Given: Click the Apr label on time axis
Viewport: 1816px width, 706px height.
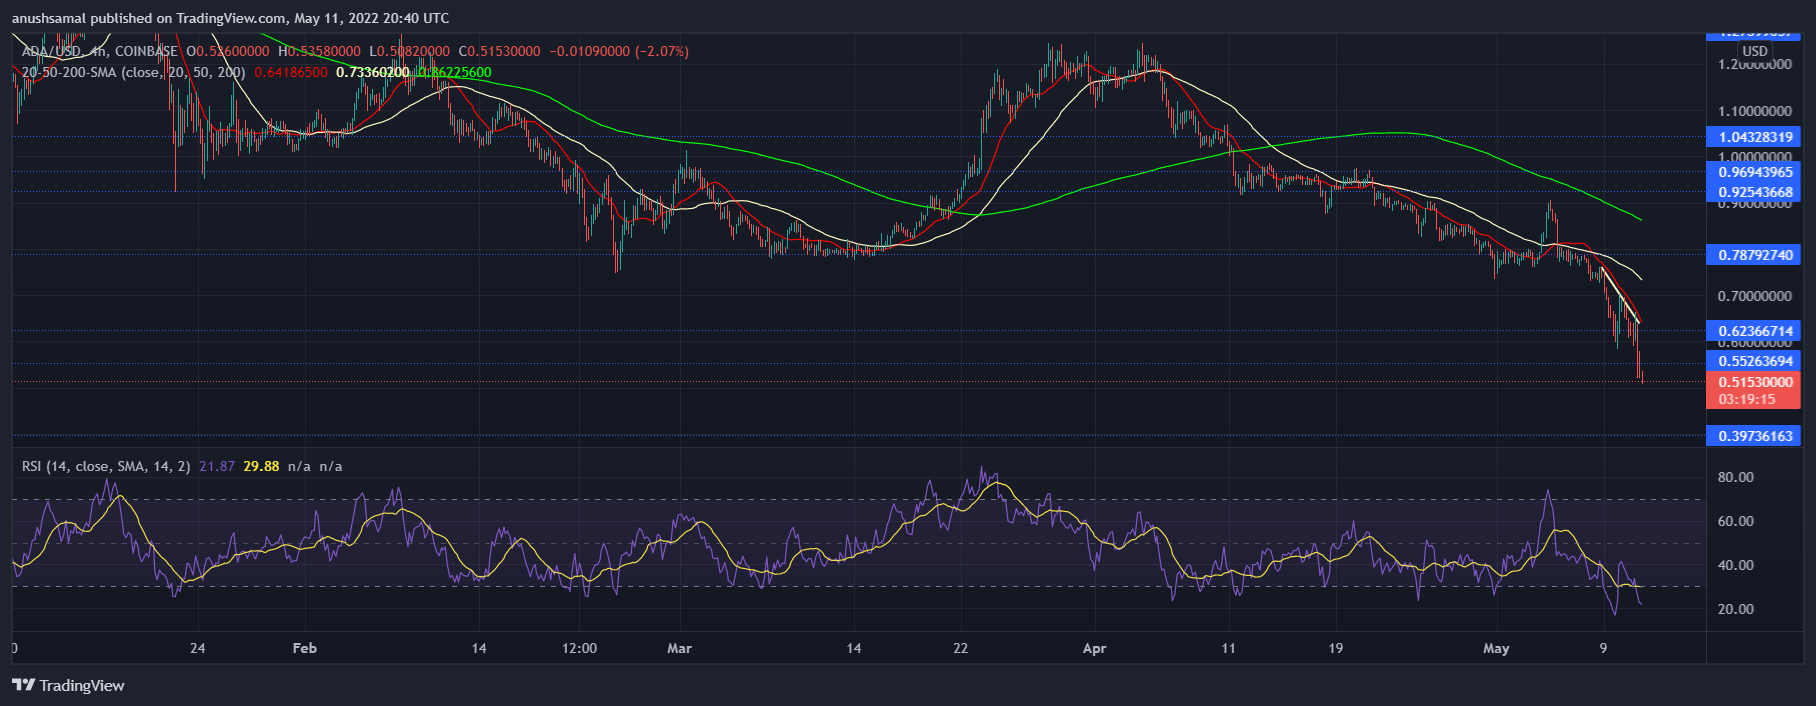Looking at the screenshot, I should coord(1095,648).
